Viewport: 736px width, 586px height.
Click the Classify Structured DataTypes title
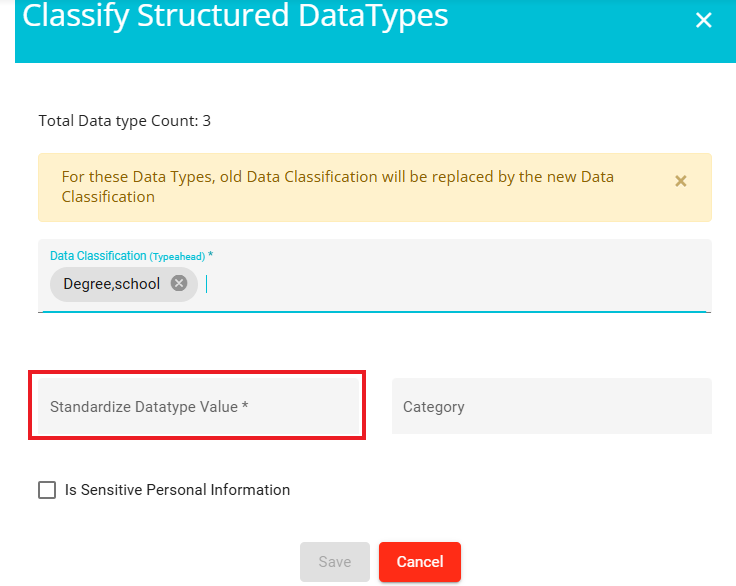pos(235,15)
